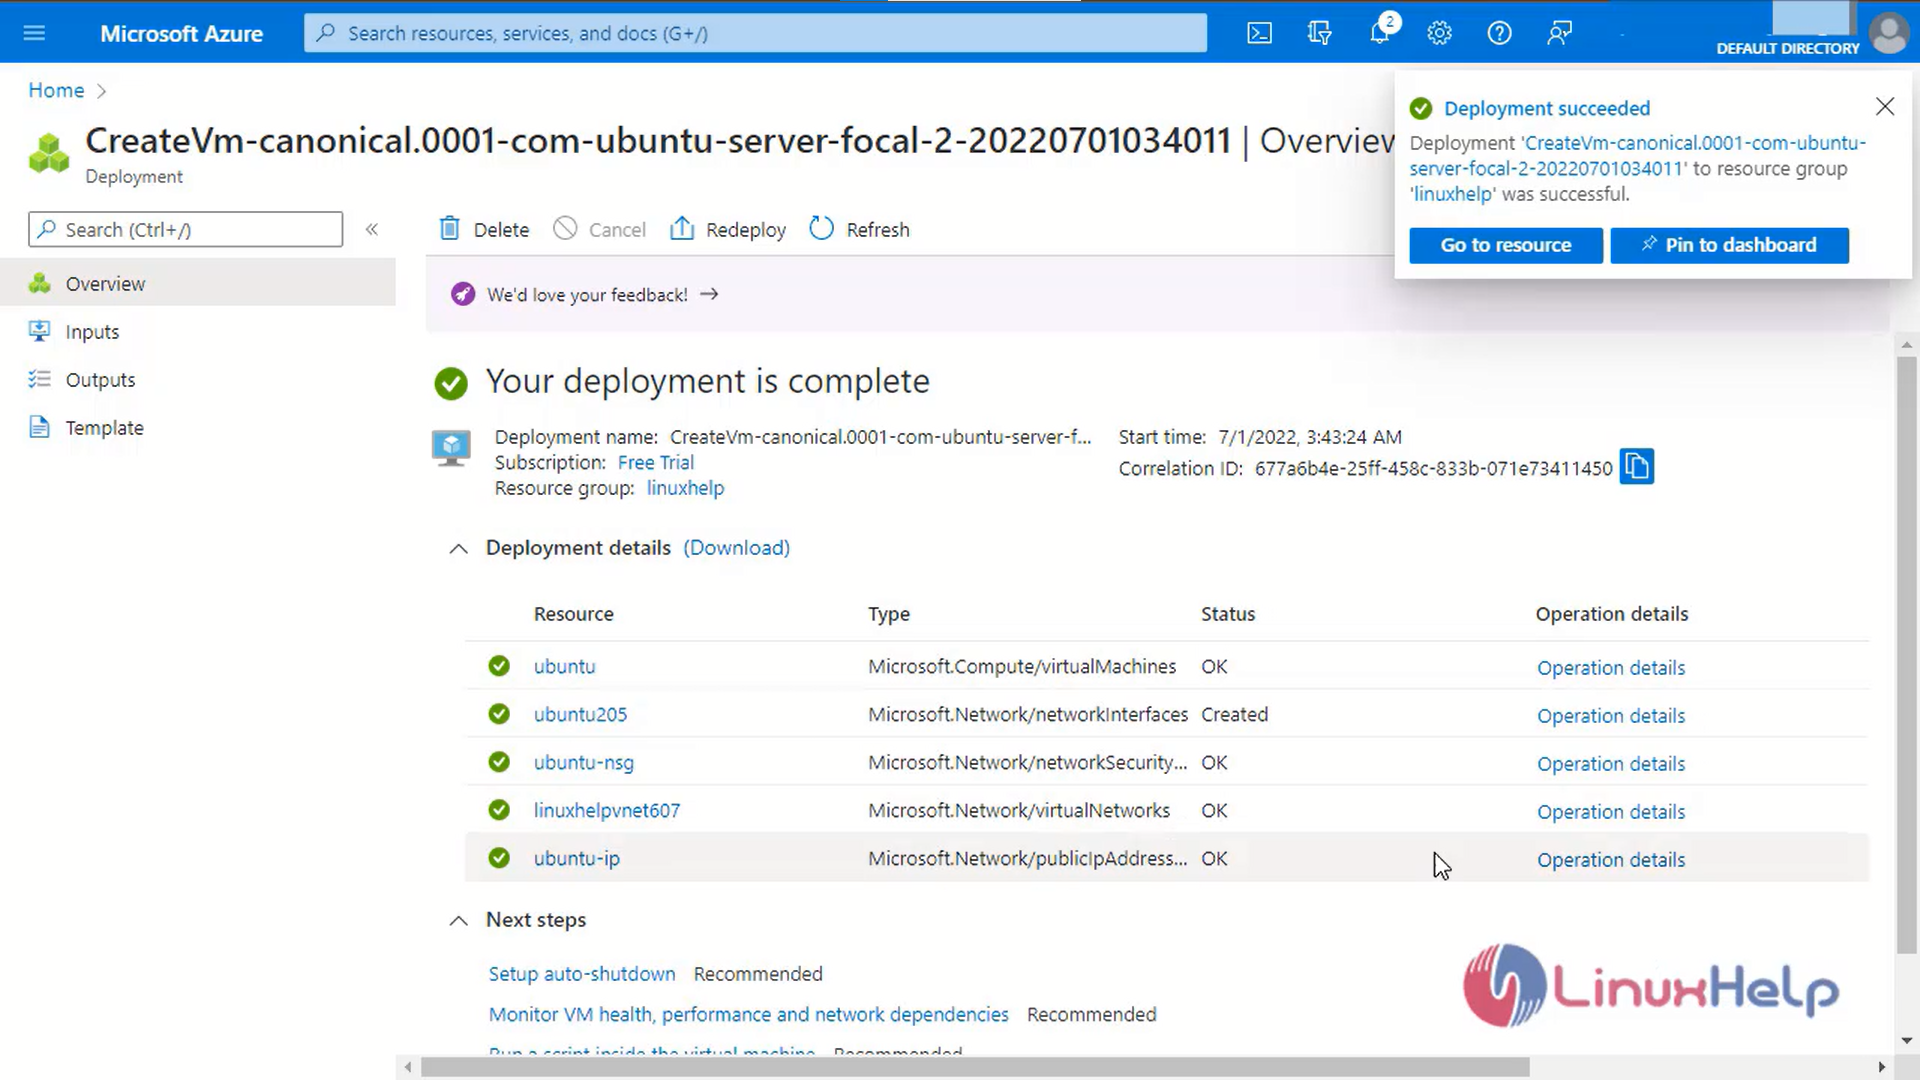View Operation details for linuxhelpvnet607 row
Screen dimensions: 1920x1080
tap(1610, 811)
